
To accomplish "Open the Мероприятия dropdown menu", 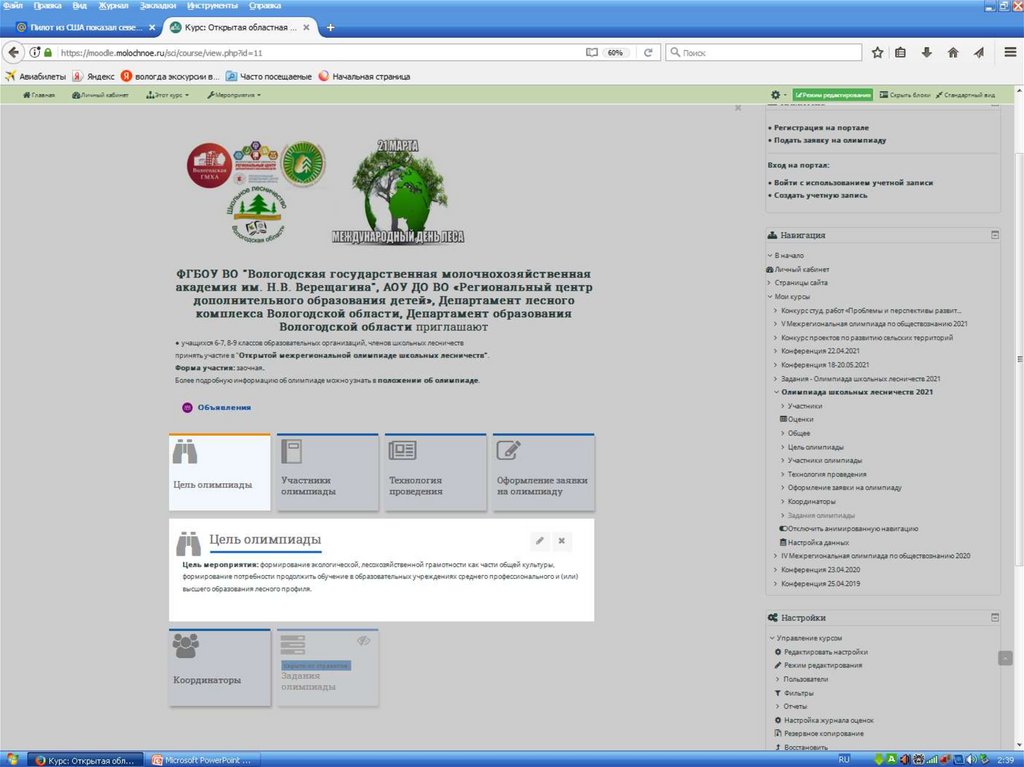I will tap(234, 95).
